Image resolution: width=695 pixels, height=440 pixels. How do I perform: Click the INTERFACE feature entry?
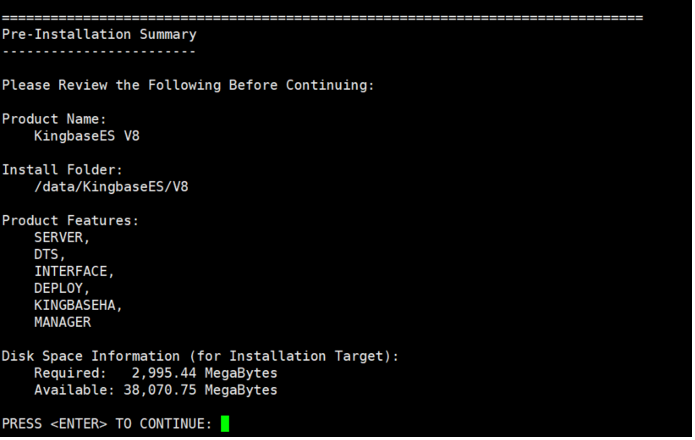(74, 272)
